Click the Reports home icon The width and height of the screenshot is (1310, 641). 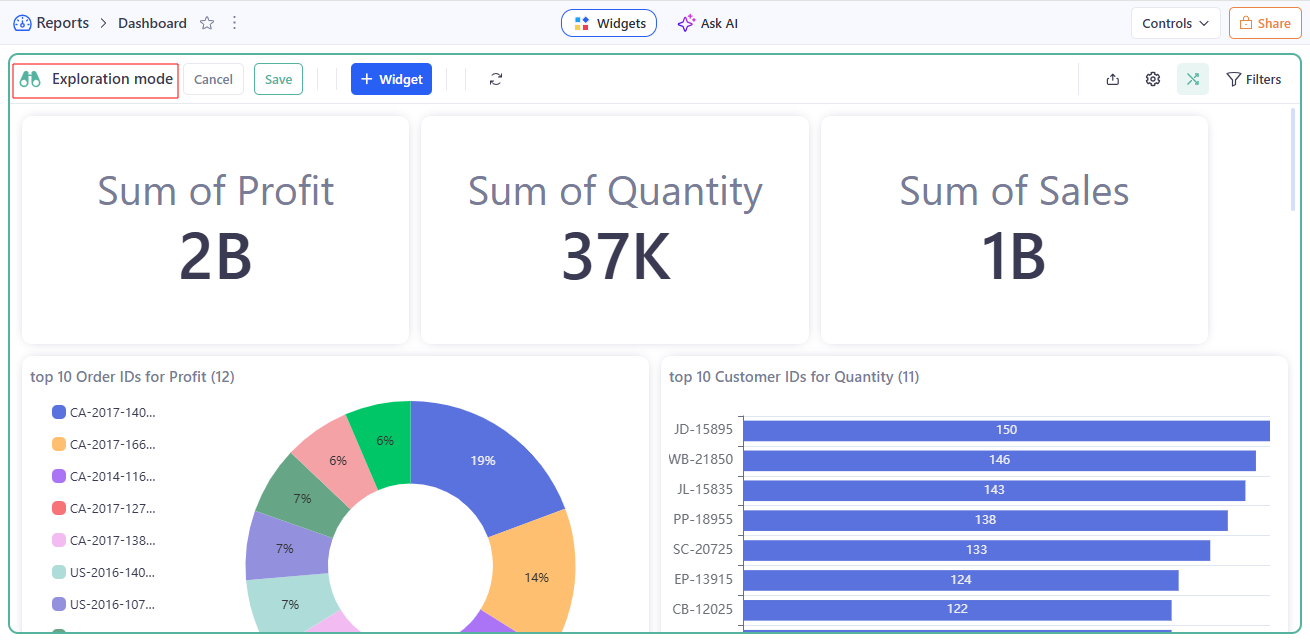[x=22, y=23]
